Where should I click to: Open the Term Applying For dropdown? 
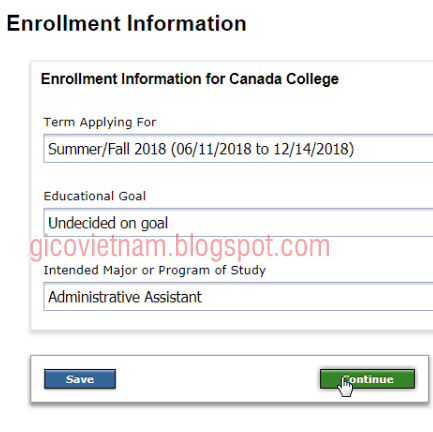(x=238, y=149)
